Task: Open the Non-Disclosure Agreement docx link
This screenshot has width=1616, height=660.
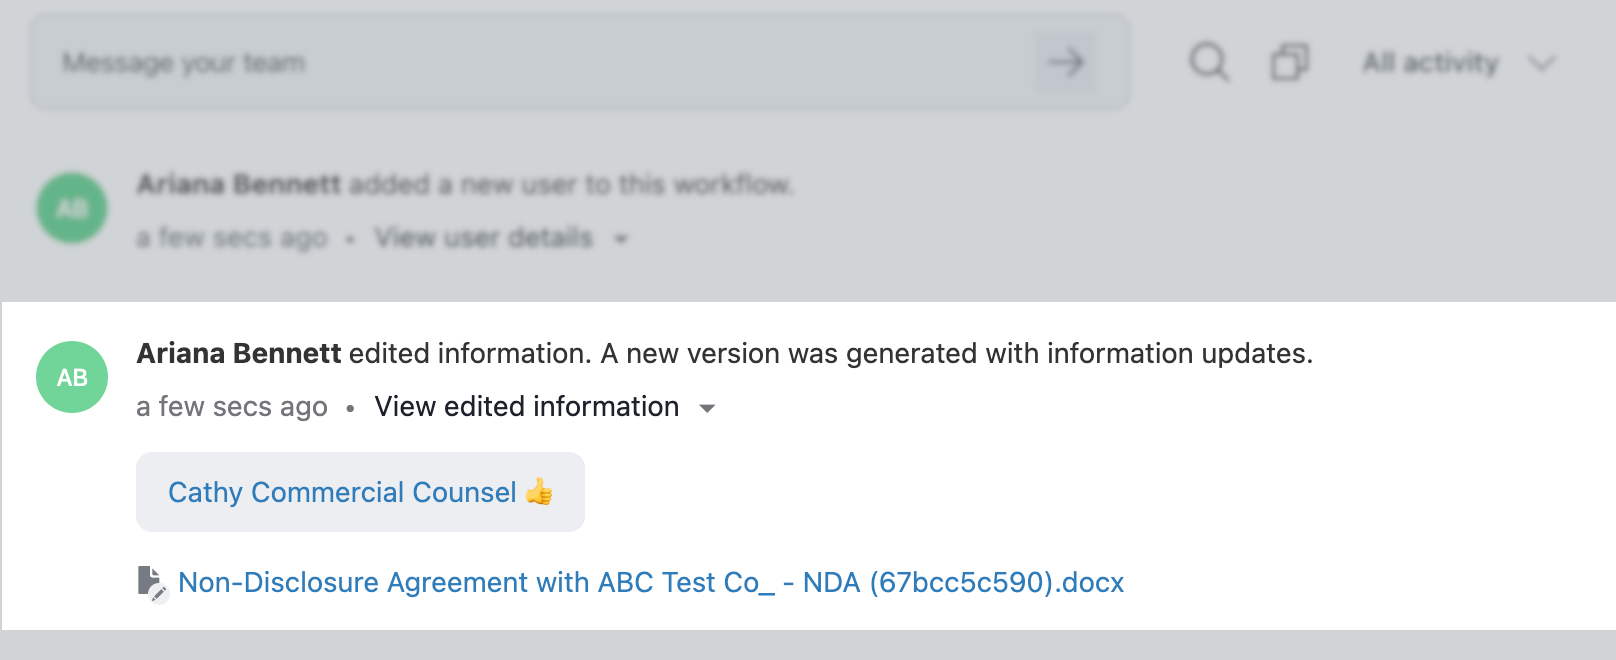Action: click(651, 582)
